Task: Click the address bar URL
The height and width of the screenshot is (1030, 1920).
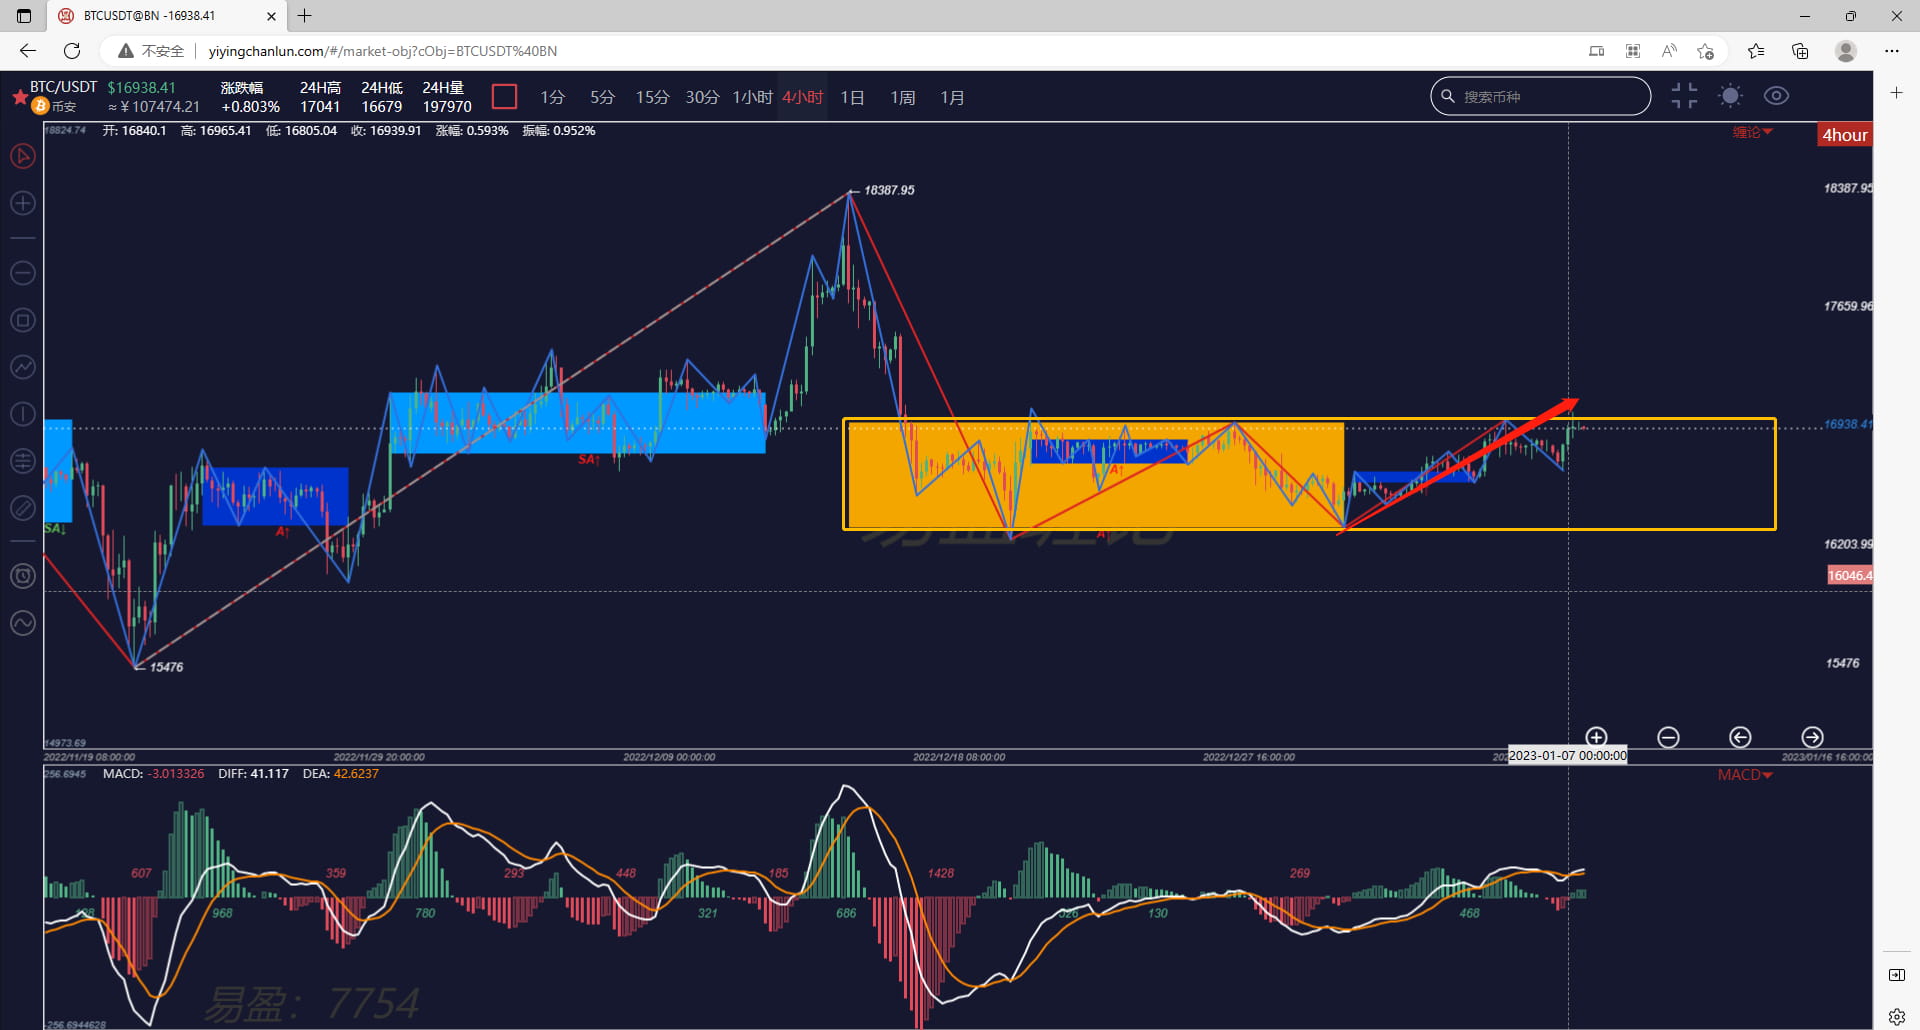Action: 383,51
